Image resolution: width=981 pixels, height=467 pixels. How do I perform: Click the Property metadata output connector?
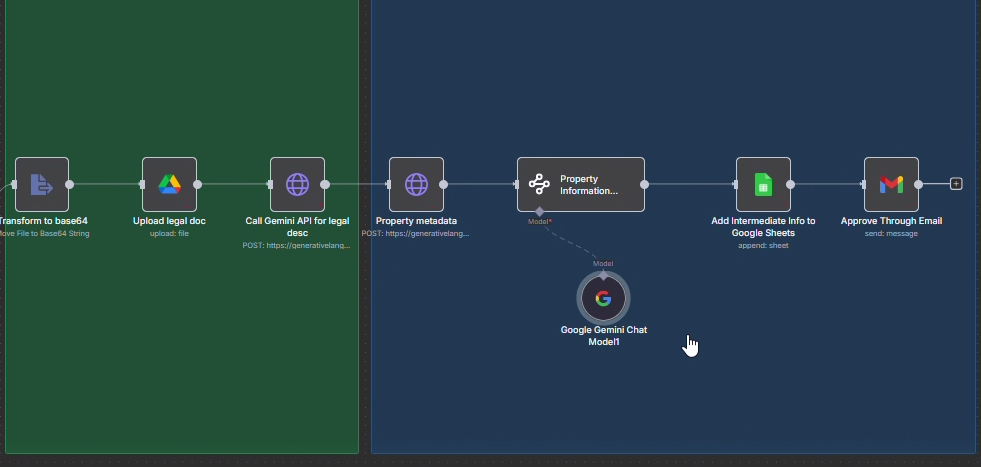(x=444, y=184)
